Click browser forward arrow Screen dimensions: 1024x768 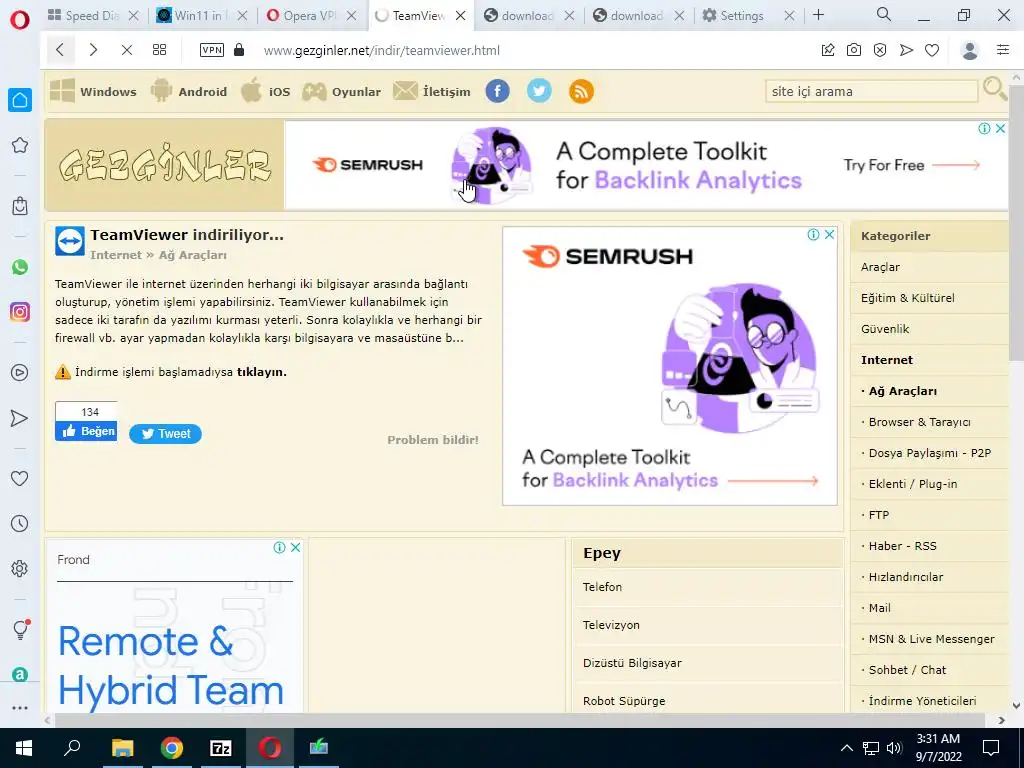93,50
